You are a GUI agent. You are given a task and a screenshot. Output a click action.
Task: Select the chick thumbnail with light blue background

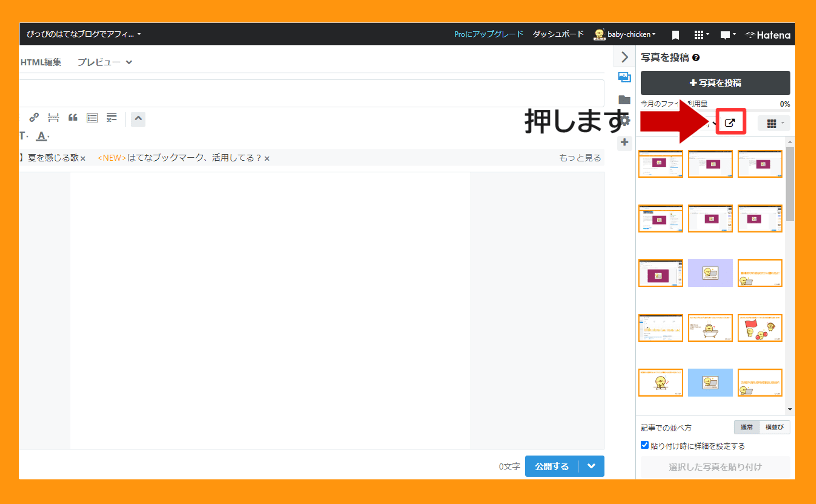click(710, 383)
